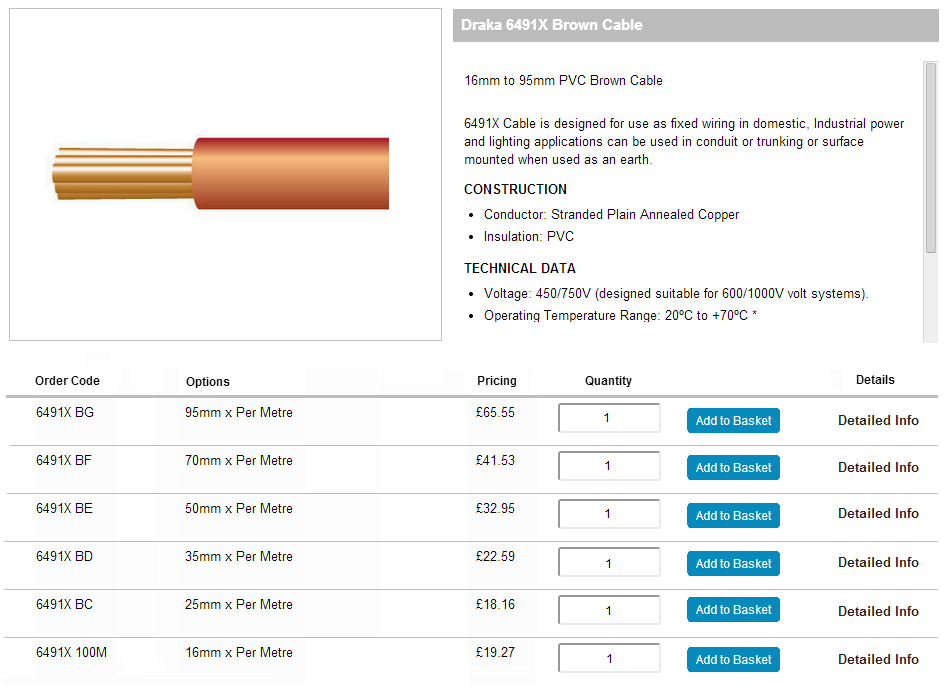
Task: Show Detailed Info for 16mm cable
Action: click(x=878, y=659)
